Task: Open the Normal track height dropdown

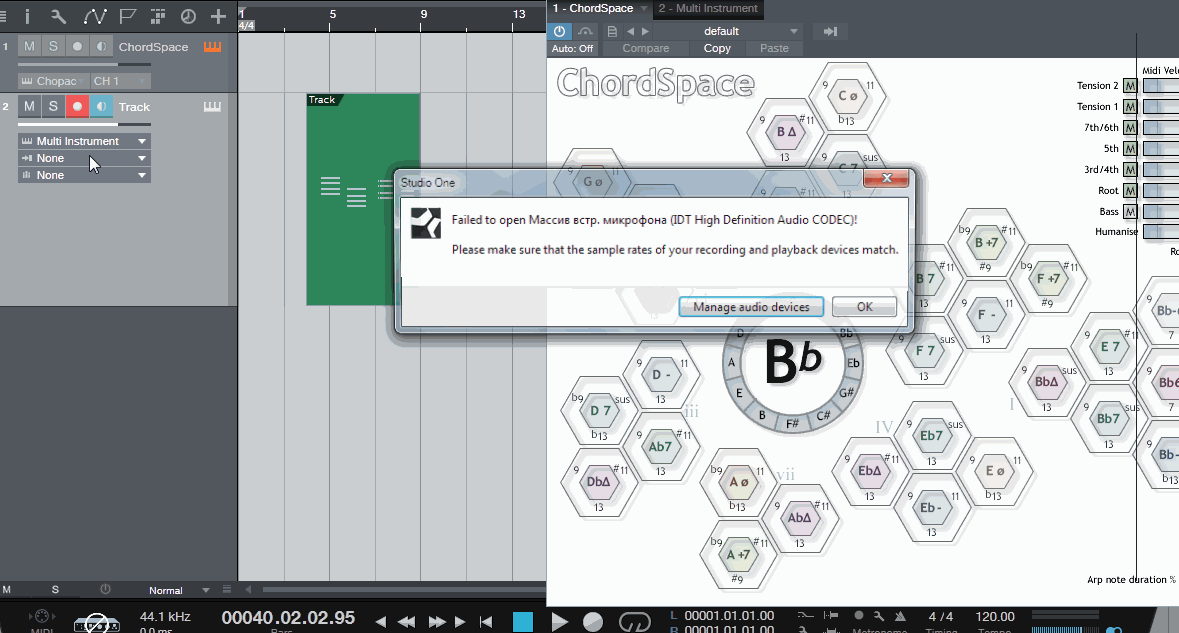Action: (178, 590)
